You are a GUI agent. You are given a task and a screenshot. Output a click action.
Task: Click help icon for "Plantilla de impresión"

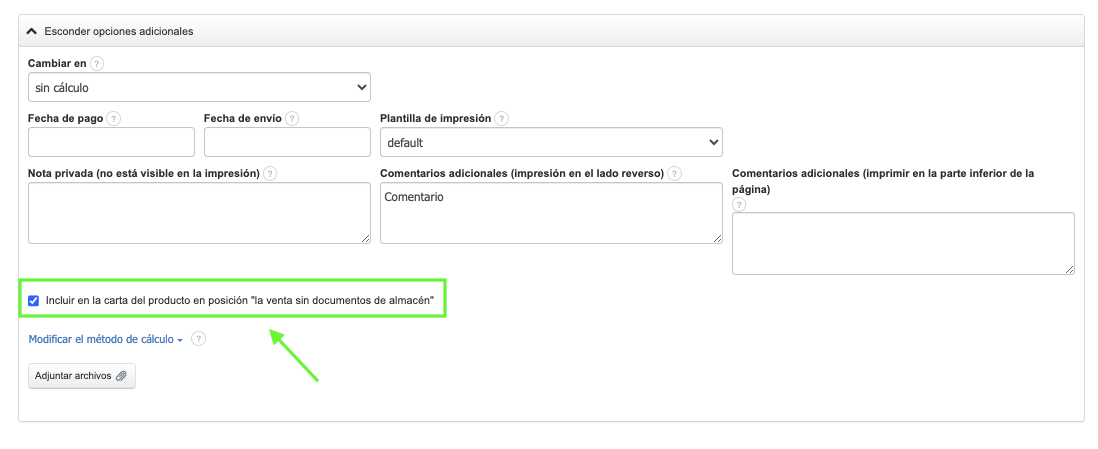[x=501, y=118]
